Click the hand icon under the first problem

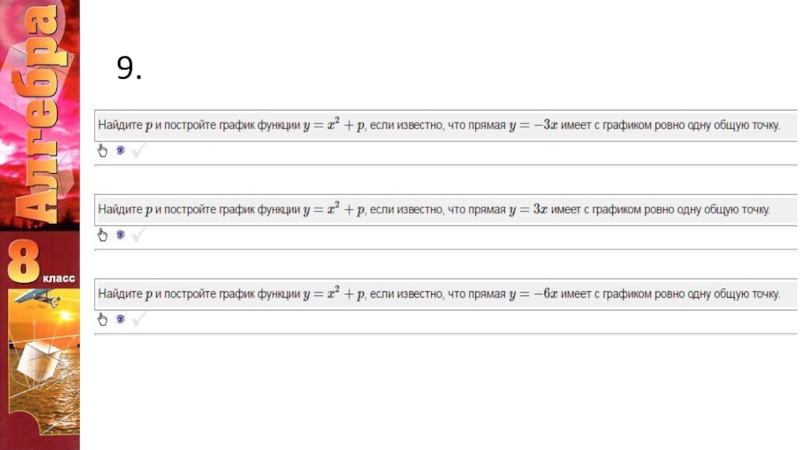point(101,150)
